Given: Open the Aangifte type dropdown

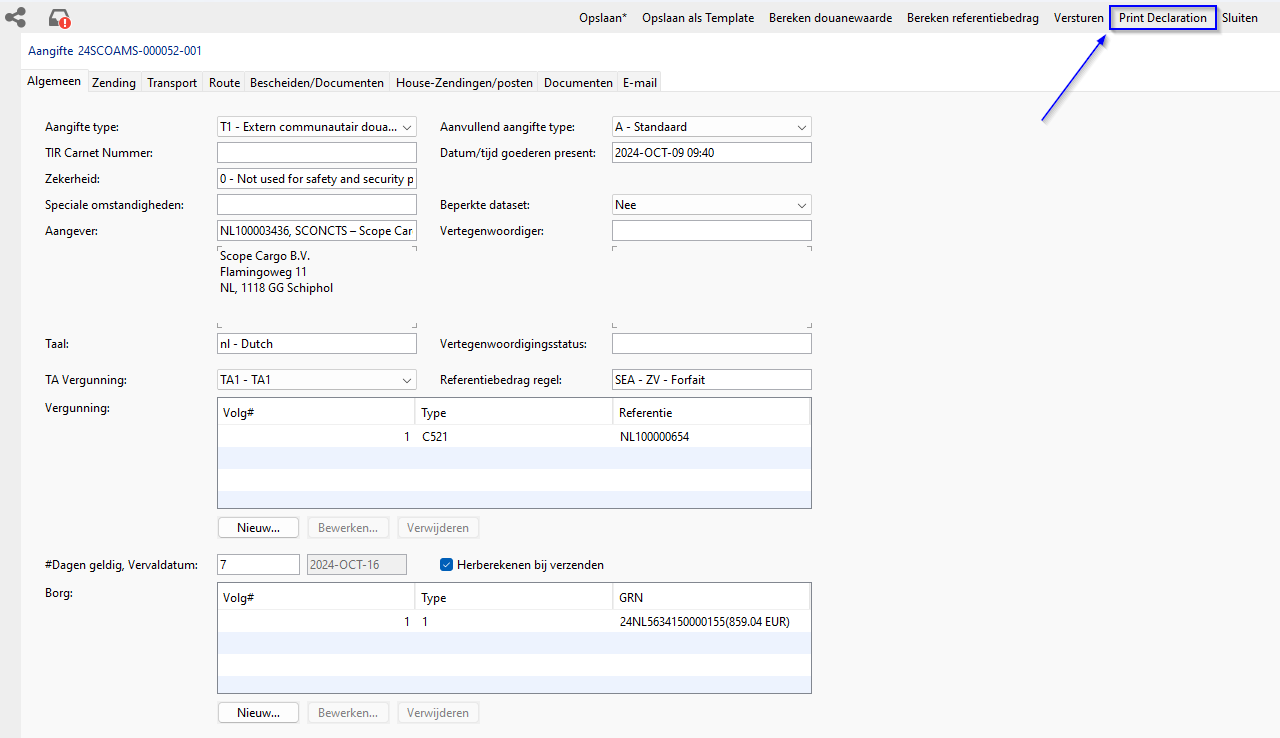Looking at the screenshot, I should click(x=316, y=127).
